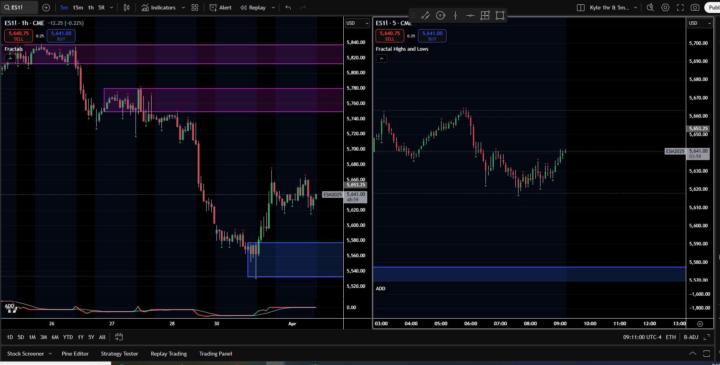Click the red SELL button on right chart
Image resolution: width=720 pixels, height=365 pixels.
pos(389,35)
